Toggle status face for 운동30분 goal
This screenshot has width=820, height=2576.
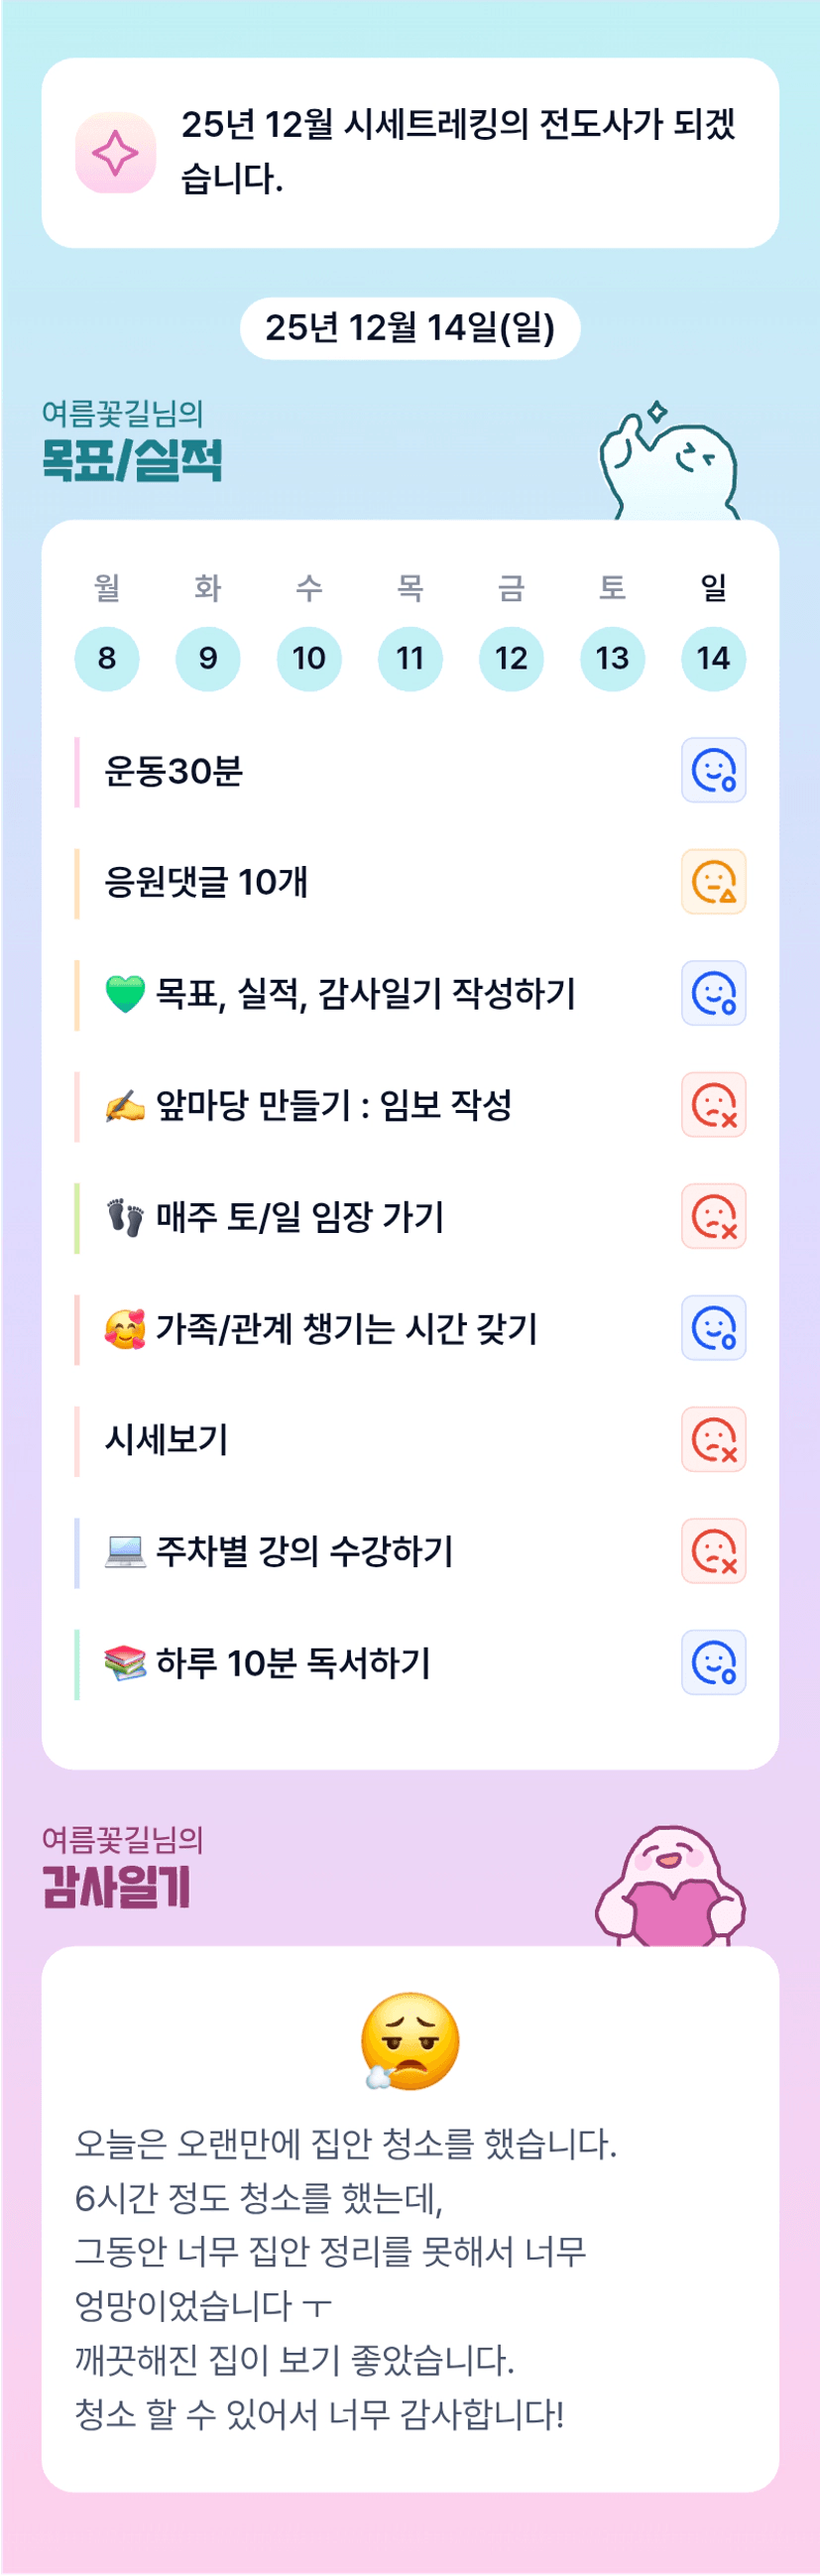click(713, 770)
